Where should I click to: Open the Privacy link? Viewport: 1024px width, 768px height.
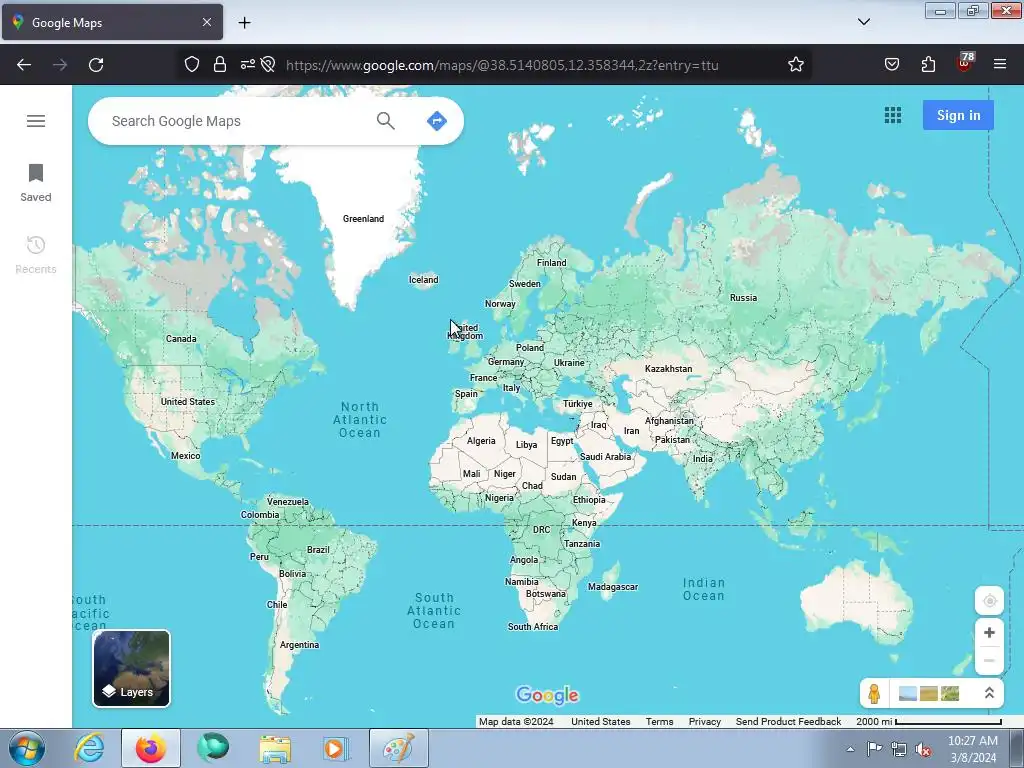coord(705,722)
